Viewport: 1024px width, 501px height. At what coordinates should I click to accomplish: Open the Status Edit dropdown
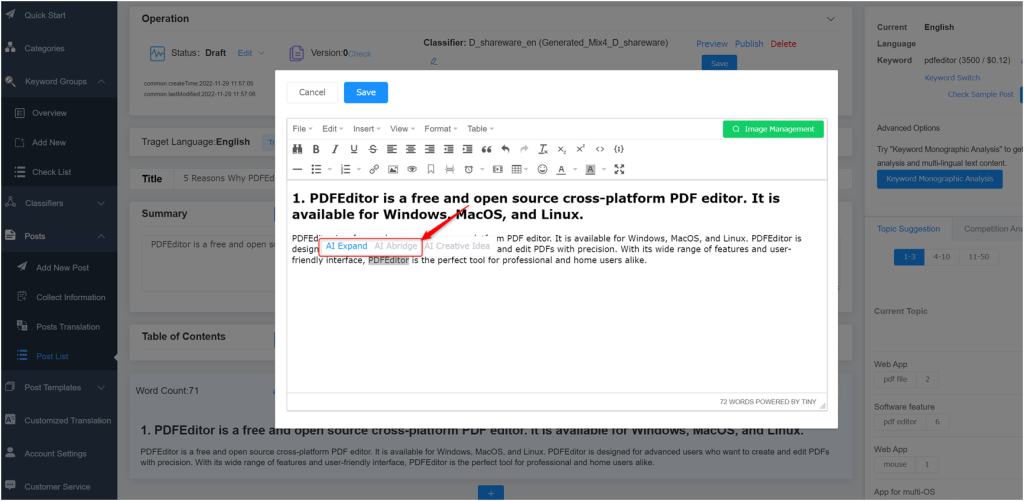point(251,53)
